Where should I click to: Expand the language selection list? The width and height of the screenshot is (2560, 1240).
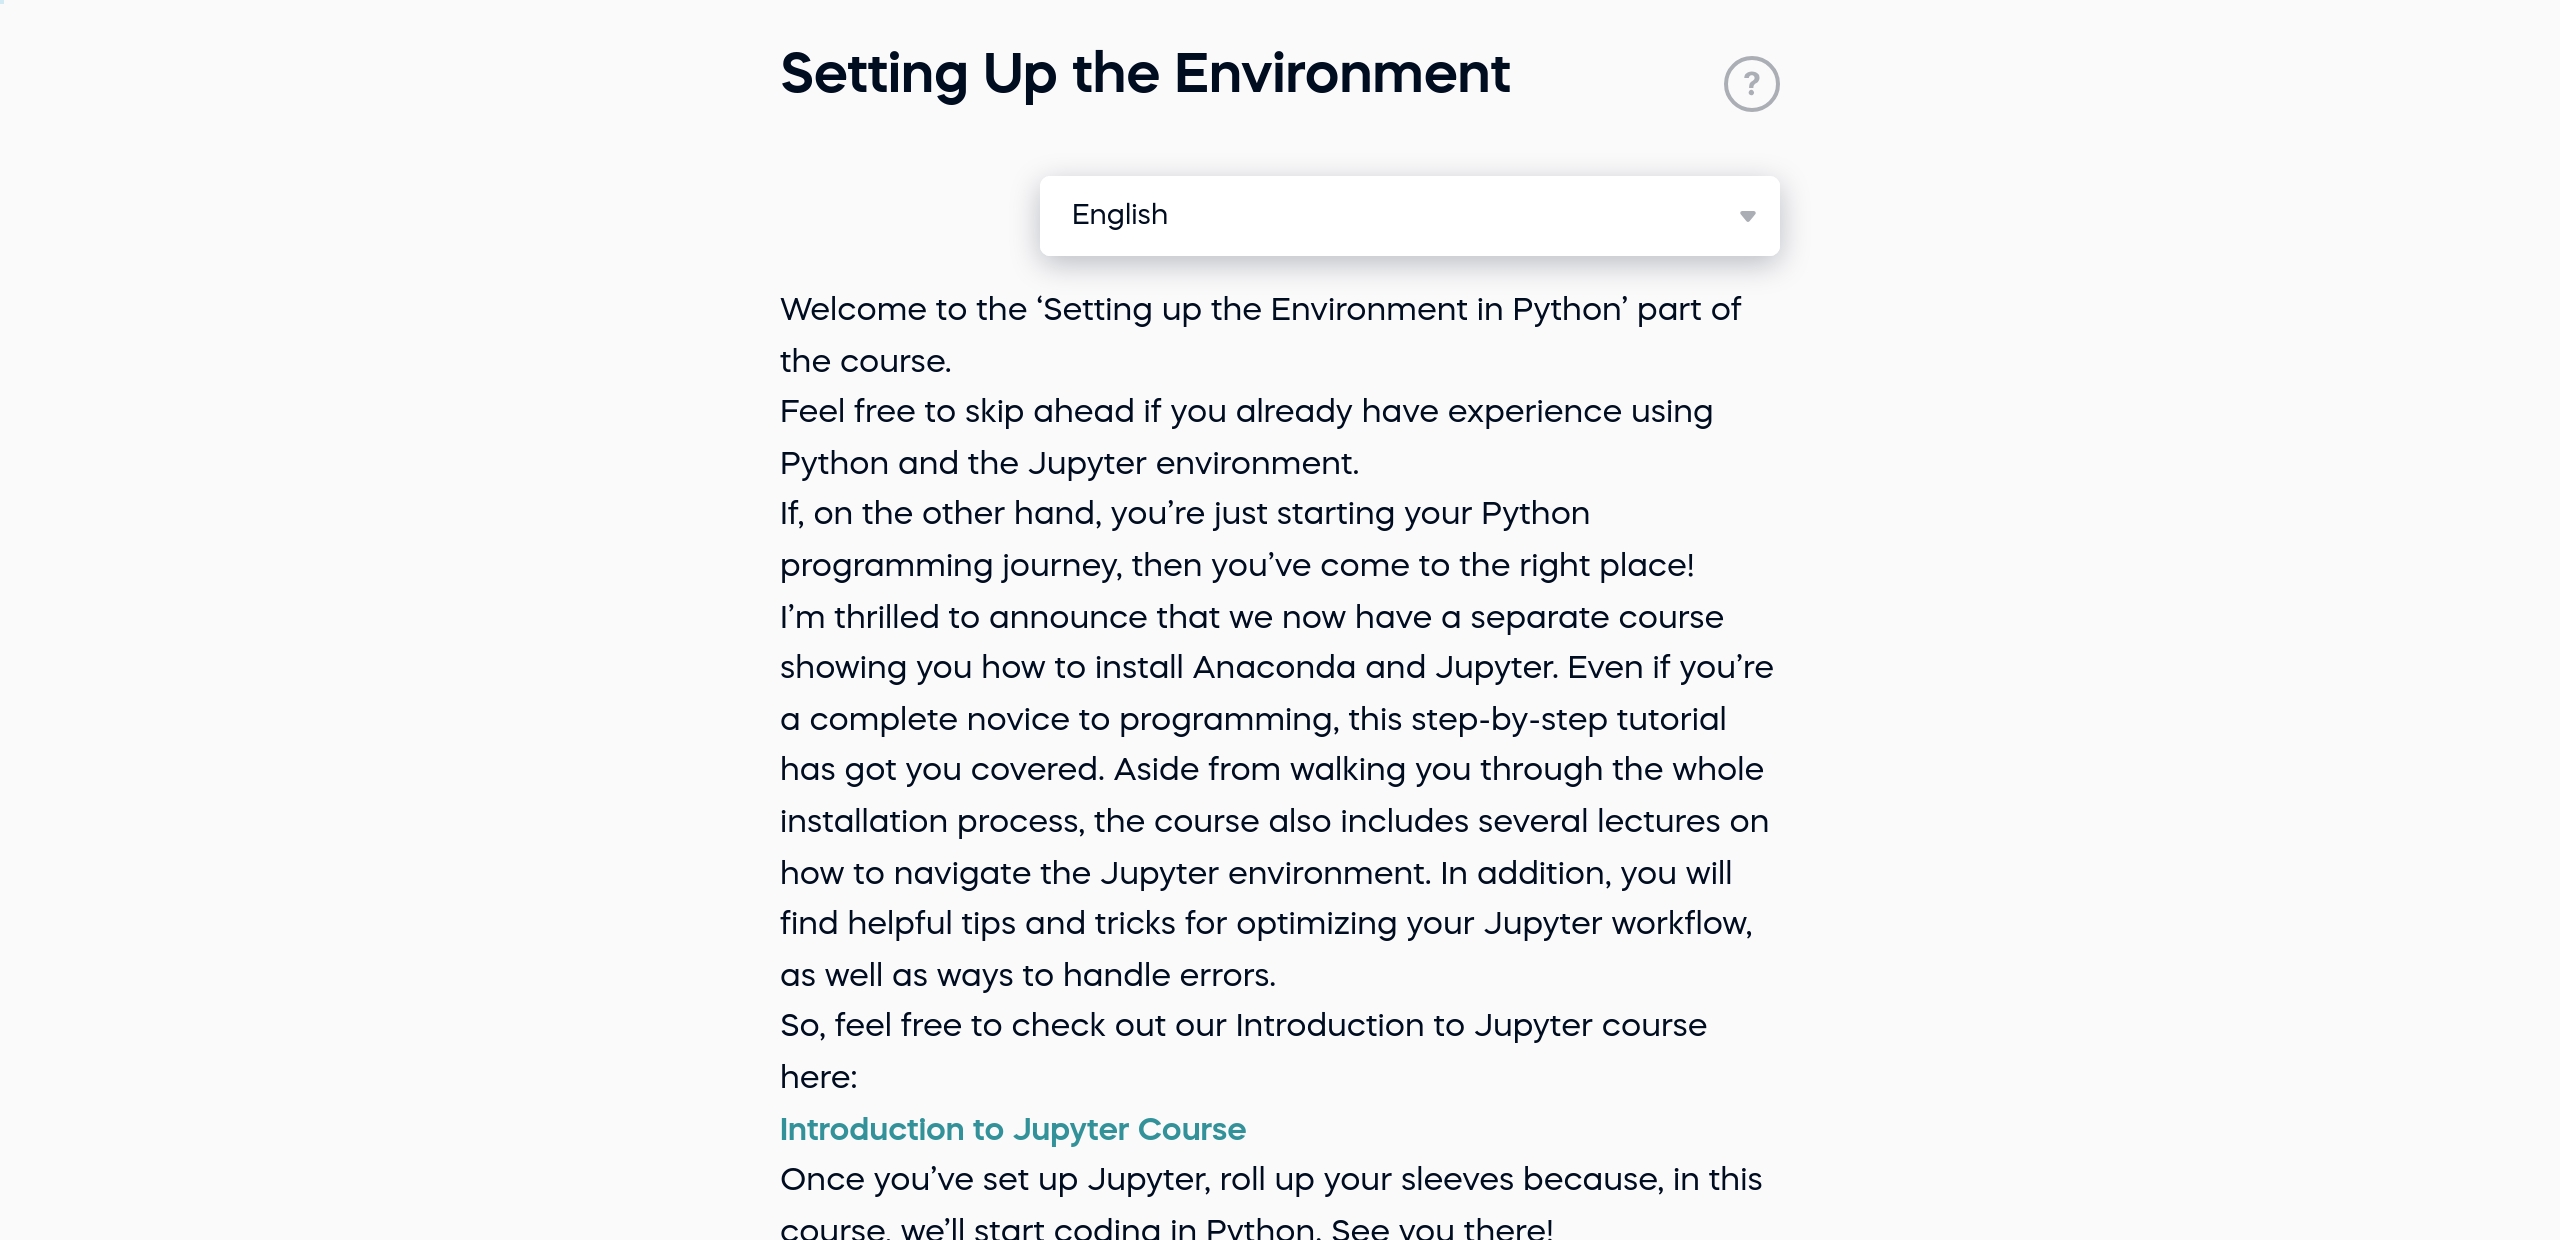[x=1410, y=215]
